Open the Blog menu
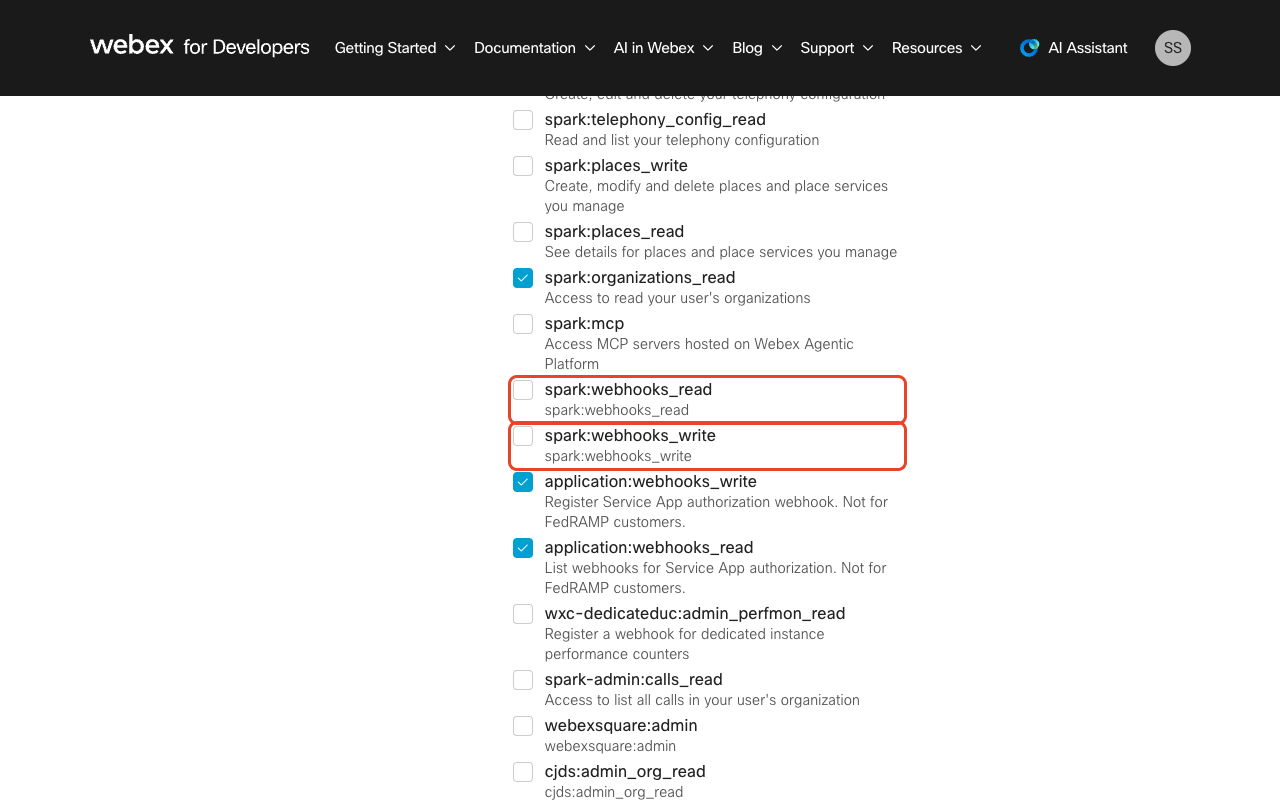Viewport: 1280px width, 800px height. [x=757, y=48]
